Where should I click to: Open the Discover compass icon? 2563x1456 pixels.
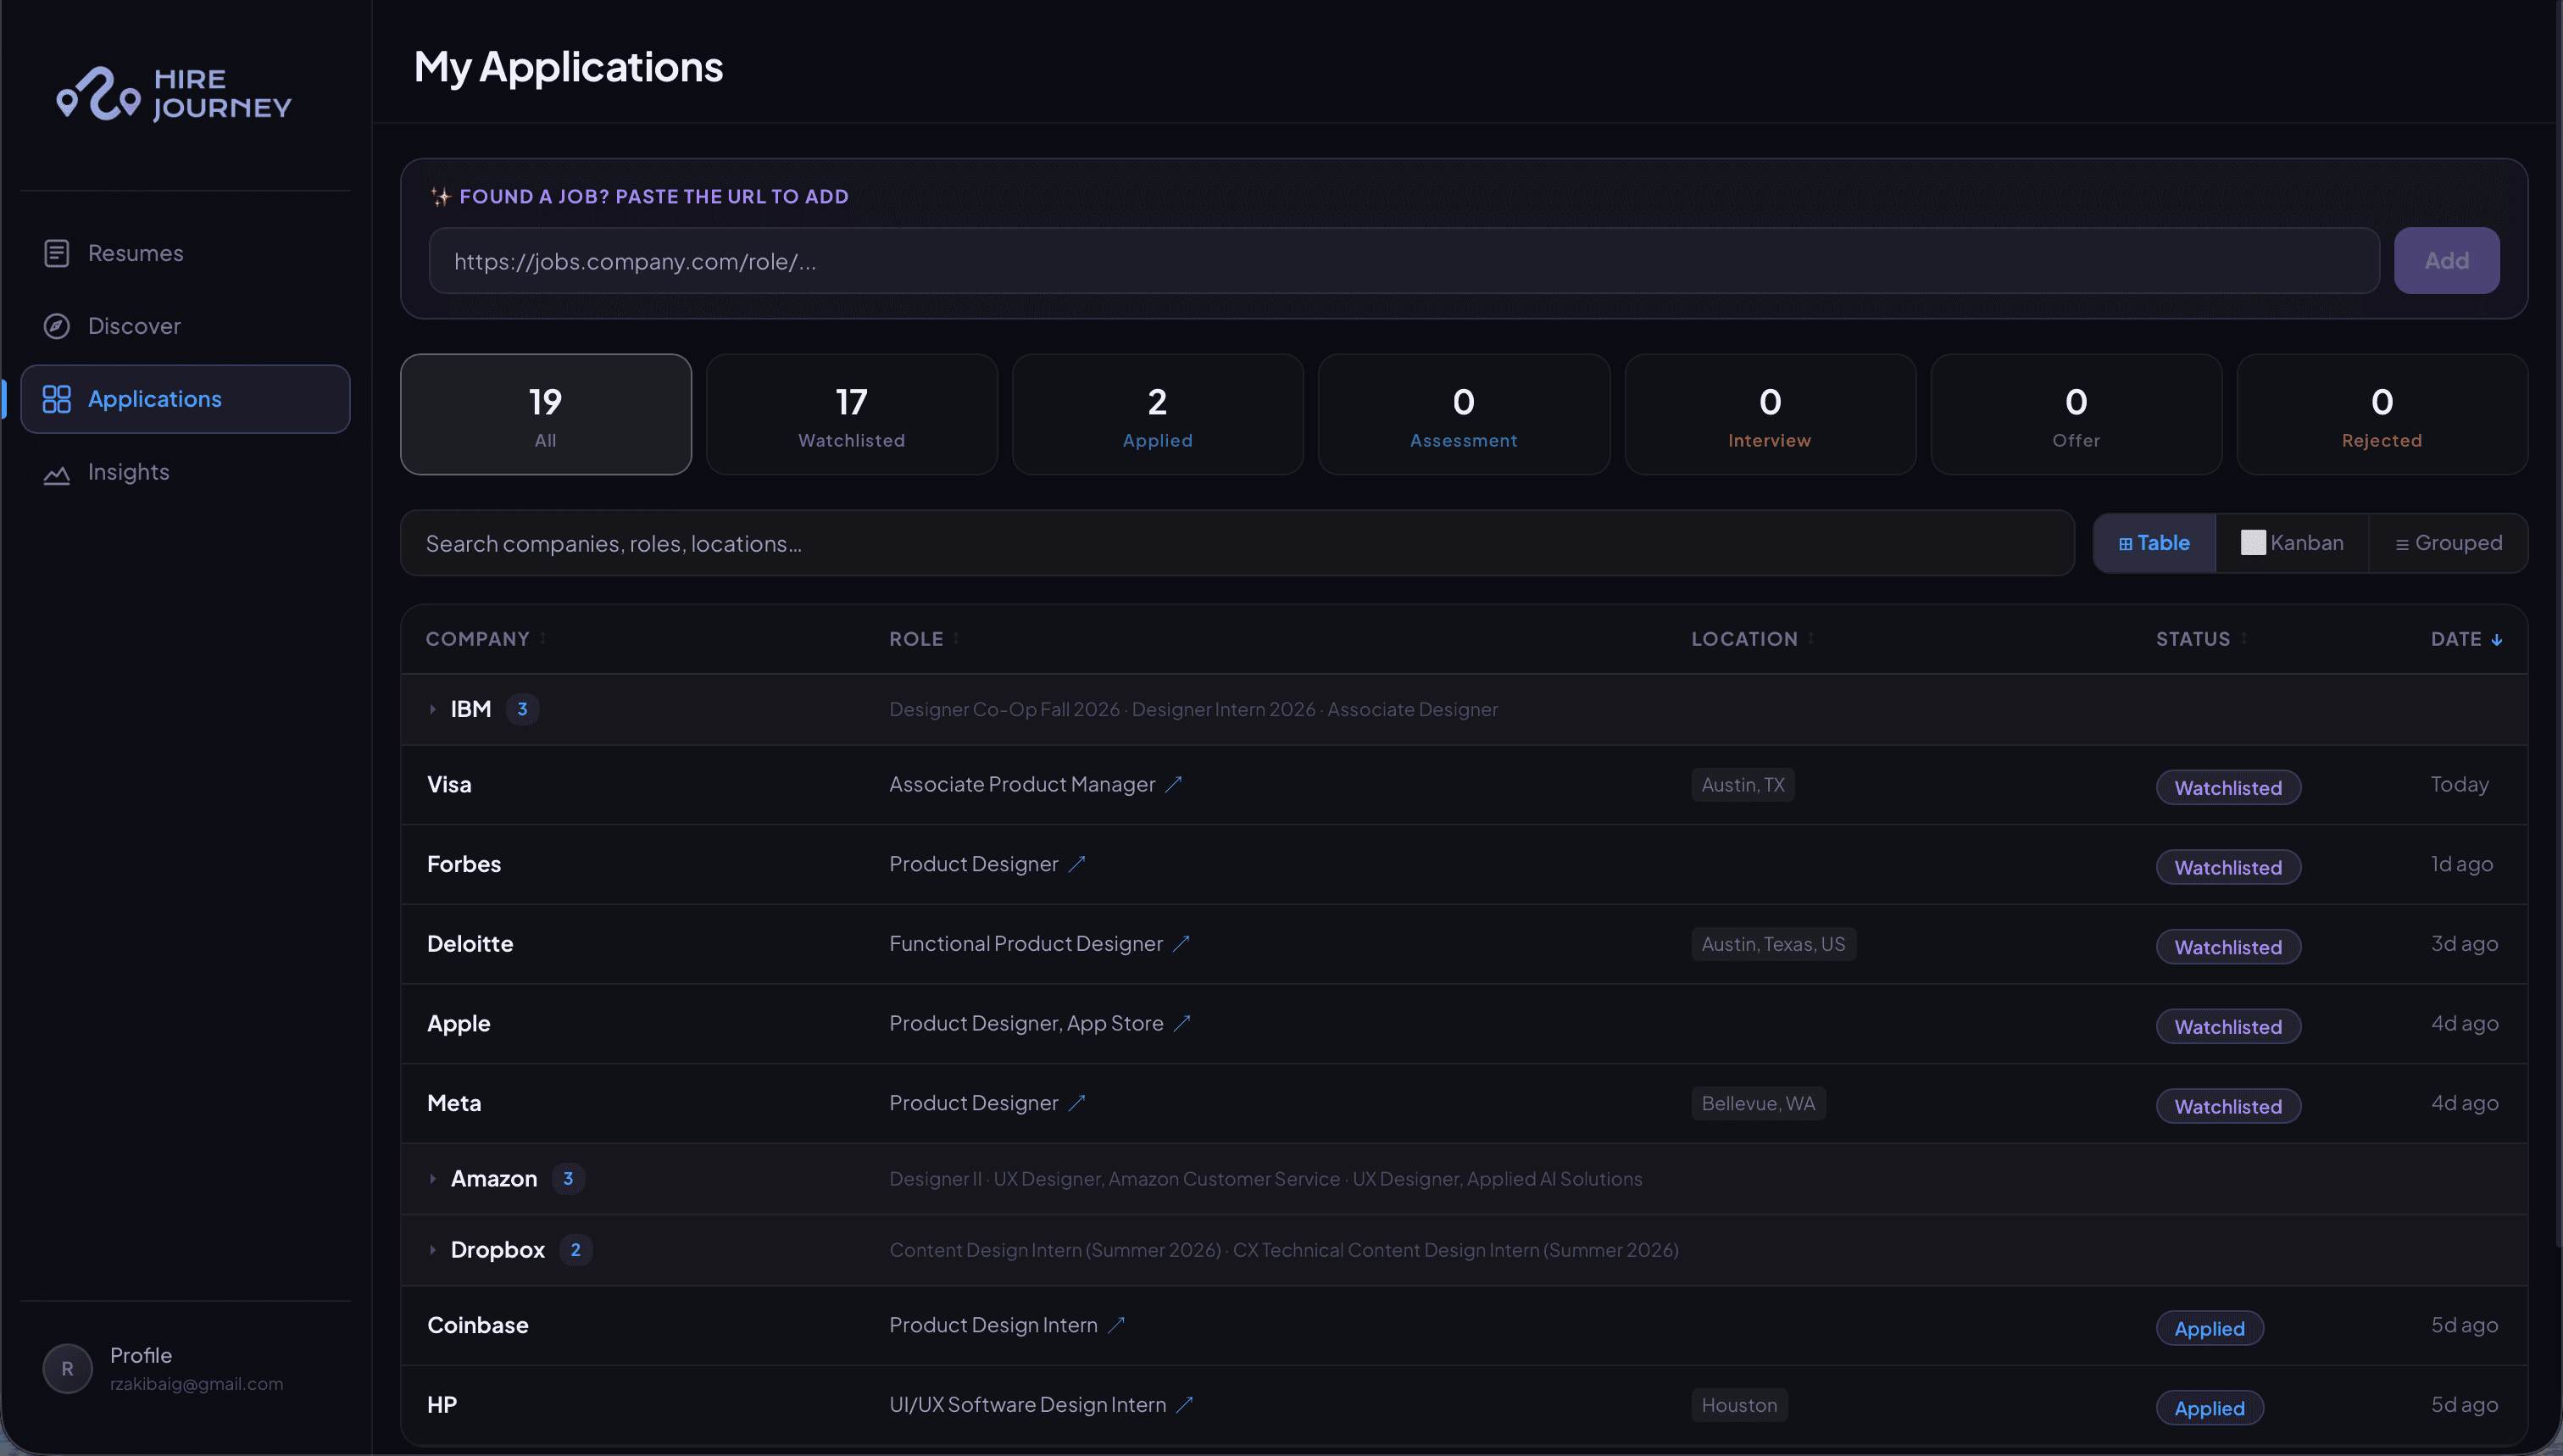coord(56,326)
